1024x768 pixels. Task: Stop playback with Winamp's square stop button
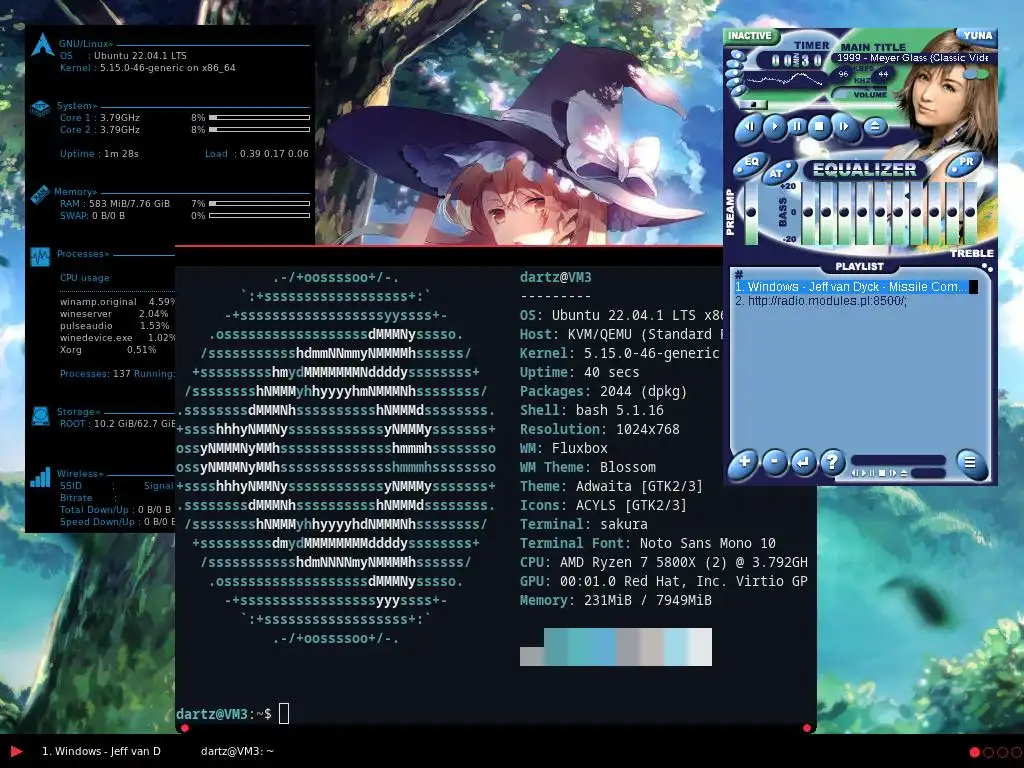820,126
